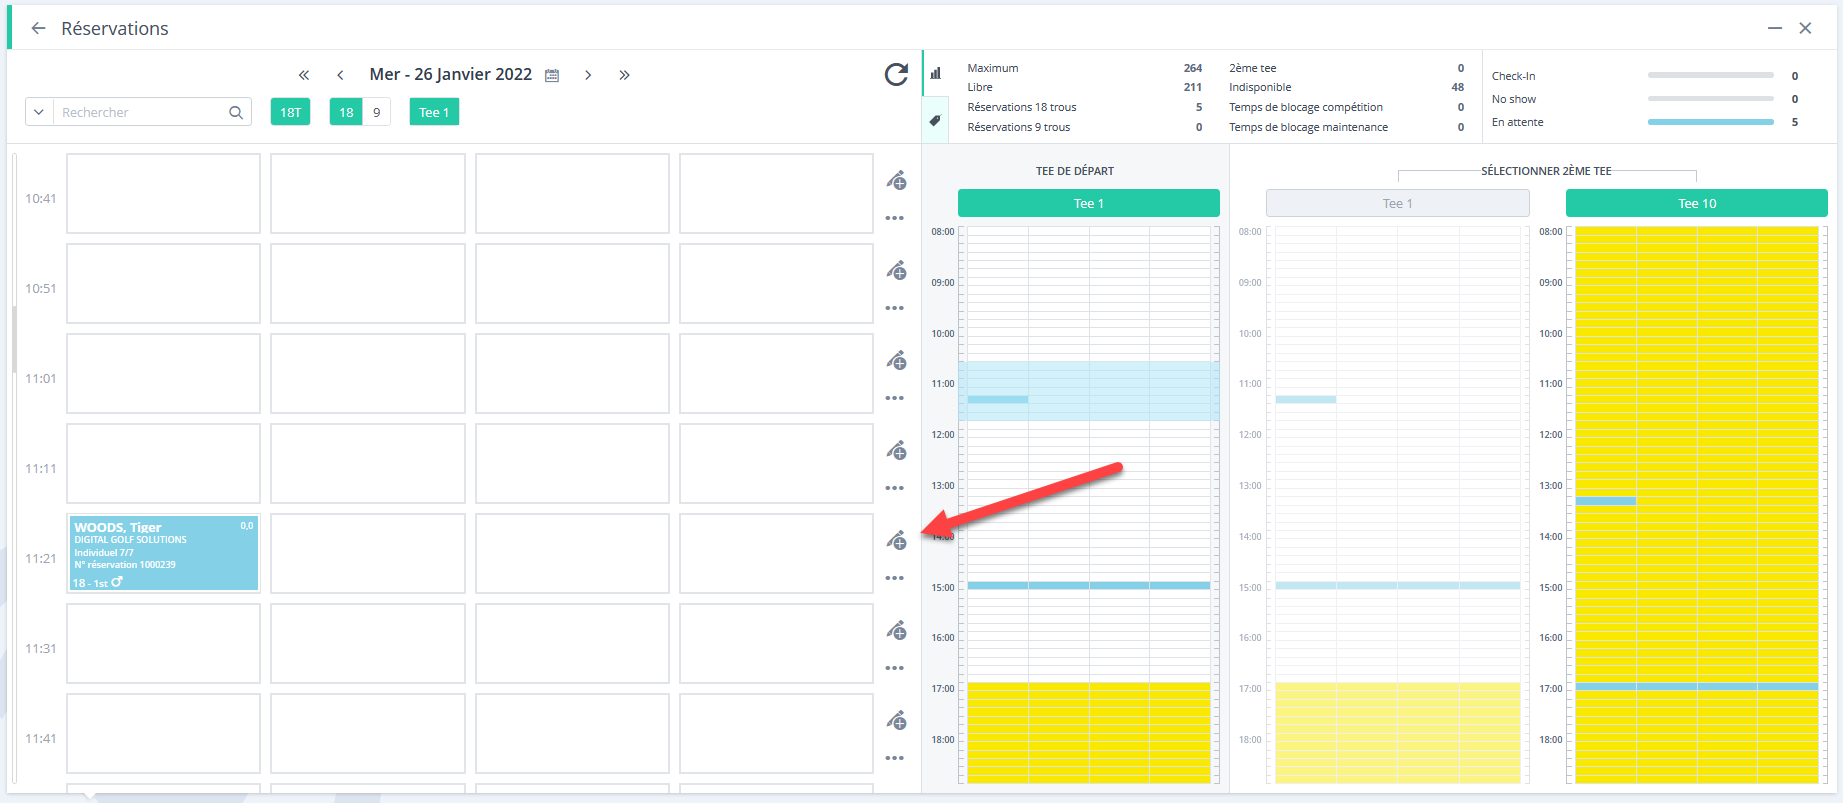
Task: Switch to 9 holes toggle
Action: 376,112
